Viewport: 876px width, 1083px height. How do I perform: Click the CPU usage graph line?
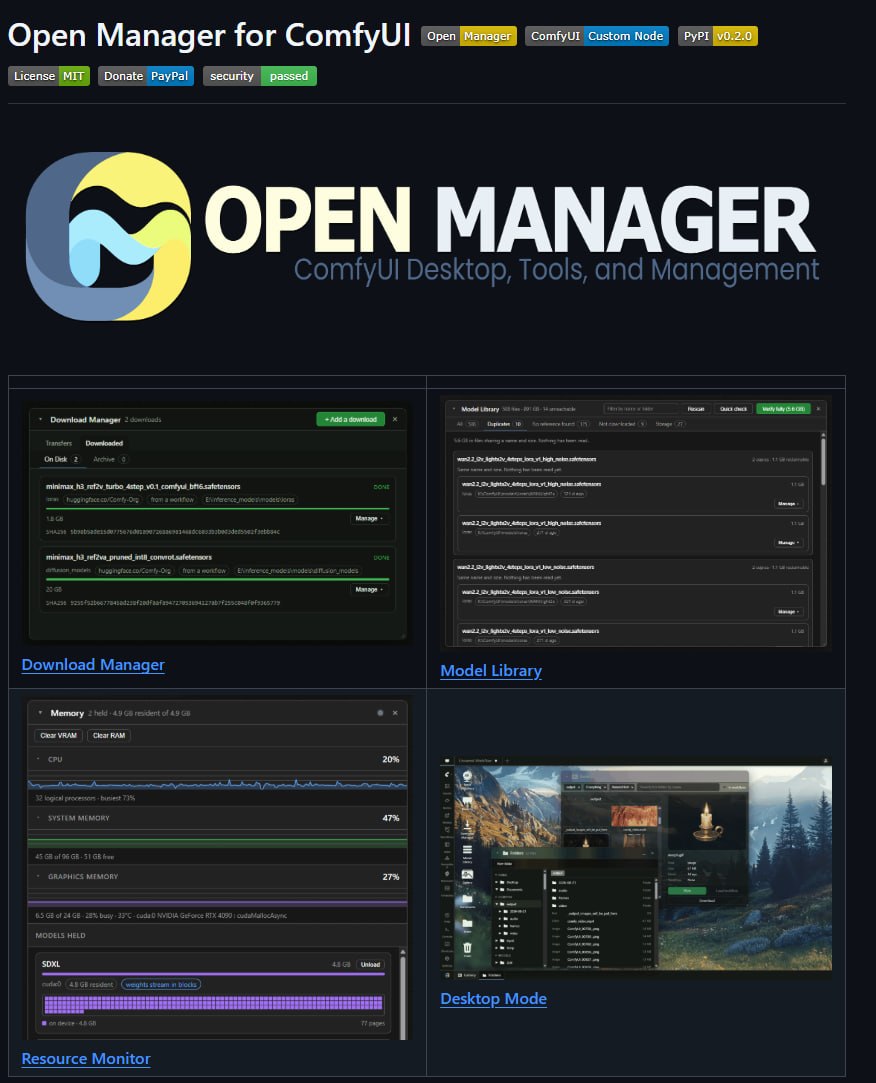[218, 785]
